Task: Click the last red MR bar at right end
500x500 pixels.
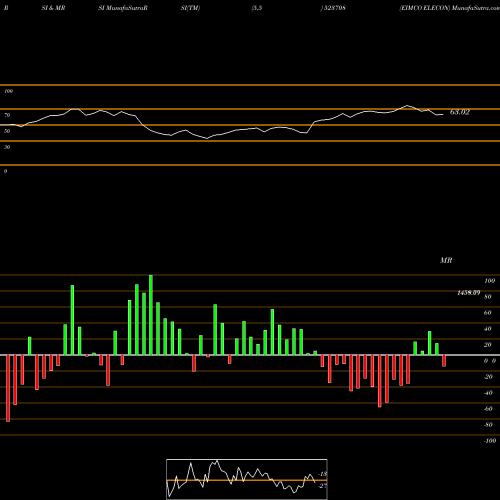Action: [444, 361]
